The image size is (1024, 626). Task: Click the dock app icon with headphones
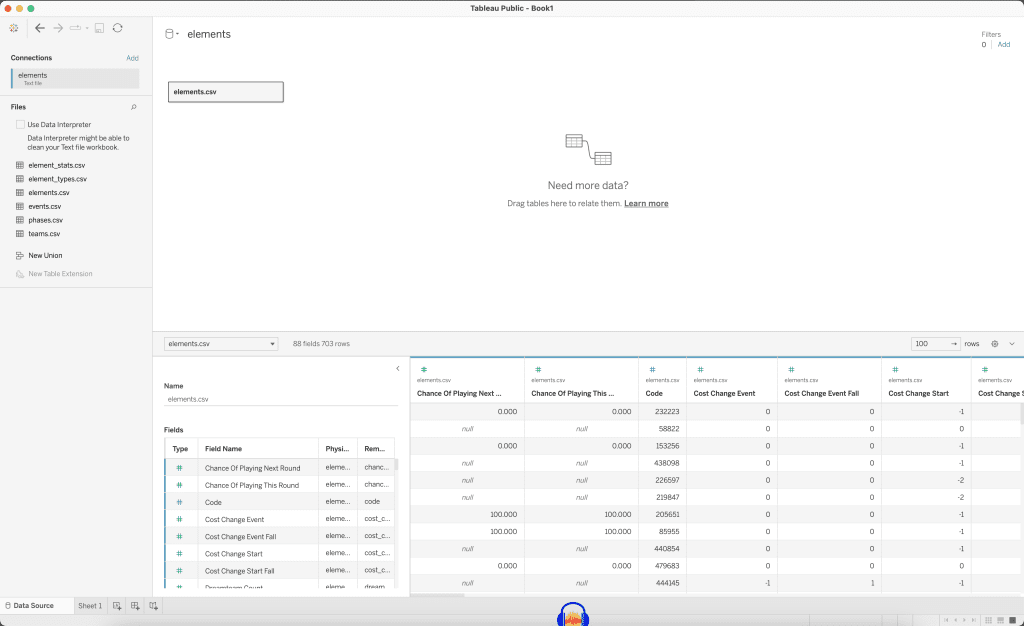coord(573,614)
